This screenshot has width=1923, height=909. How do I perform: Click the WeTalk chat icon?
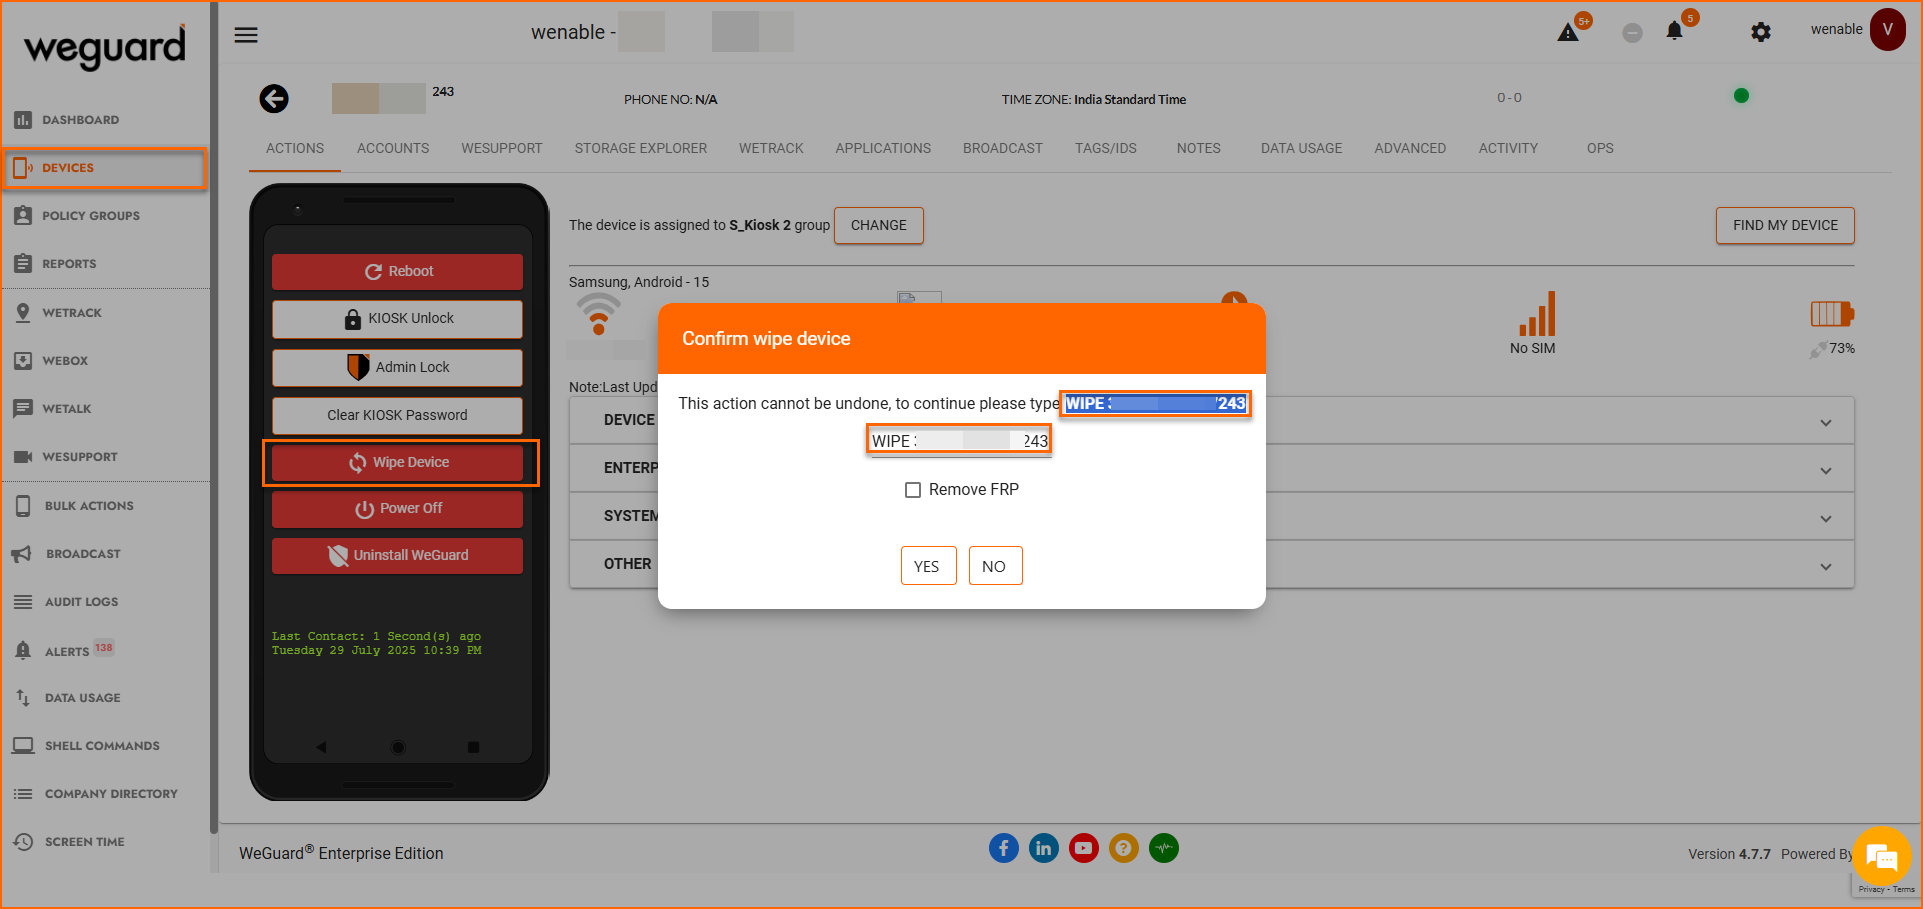click(x=23, y=408)
